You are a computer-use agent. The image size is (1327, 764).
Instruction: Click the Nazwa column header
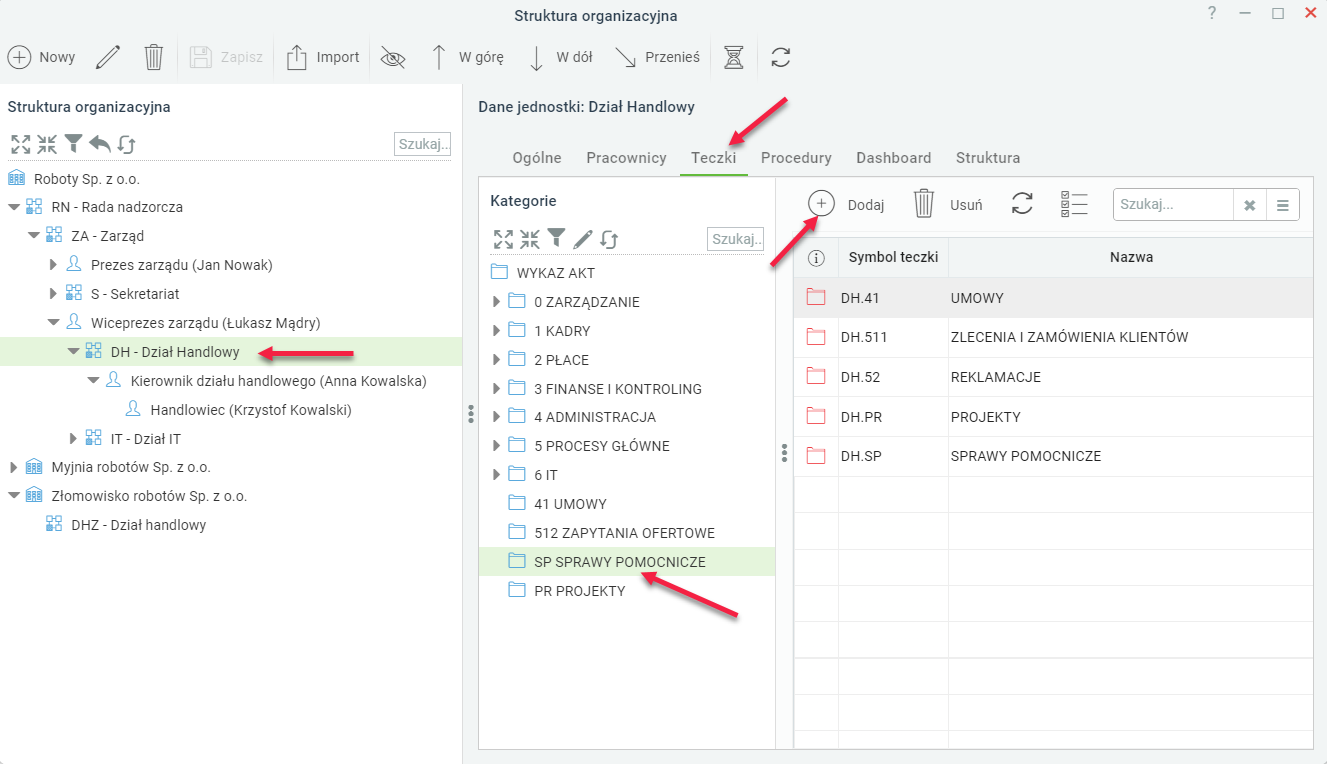(1131, 257)
